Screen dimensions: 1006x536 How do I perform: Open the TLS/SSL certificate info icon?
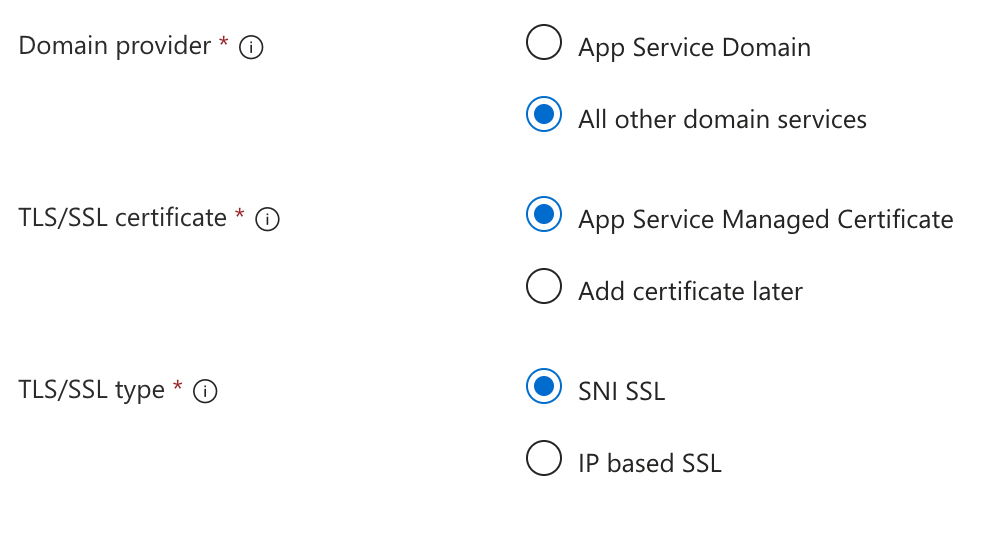point(267,219)
